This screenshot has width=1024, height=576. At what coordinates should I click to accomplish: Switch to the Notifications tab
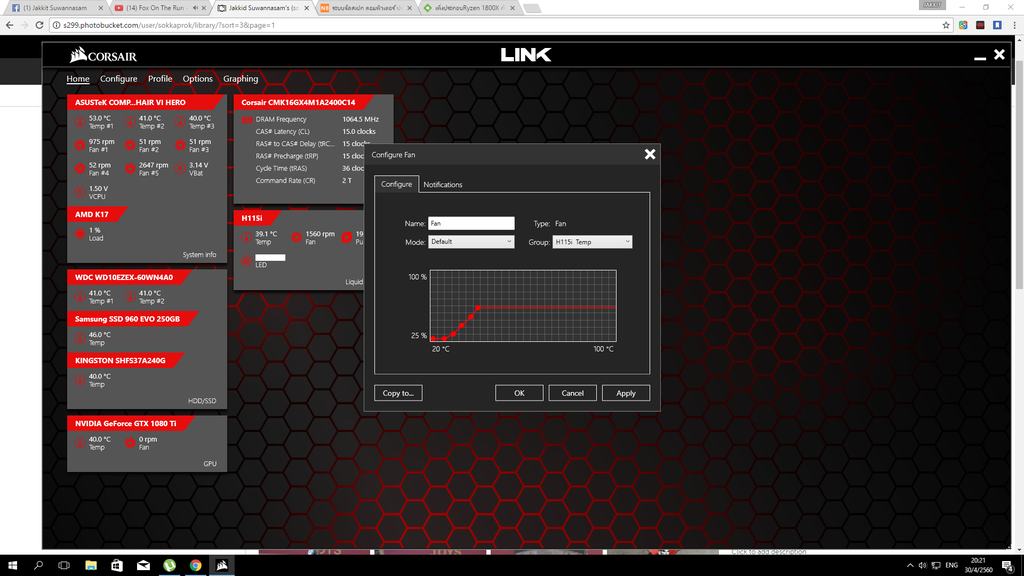pos(443,185)
